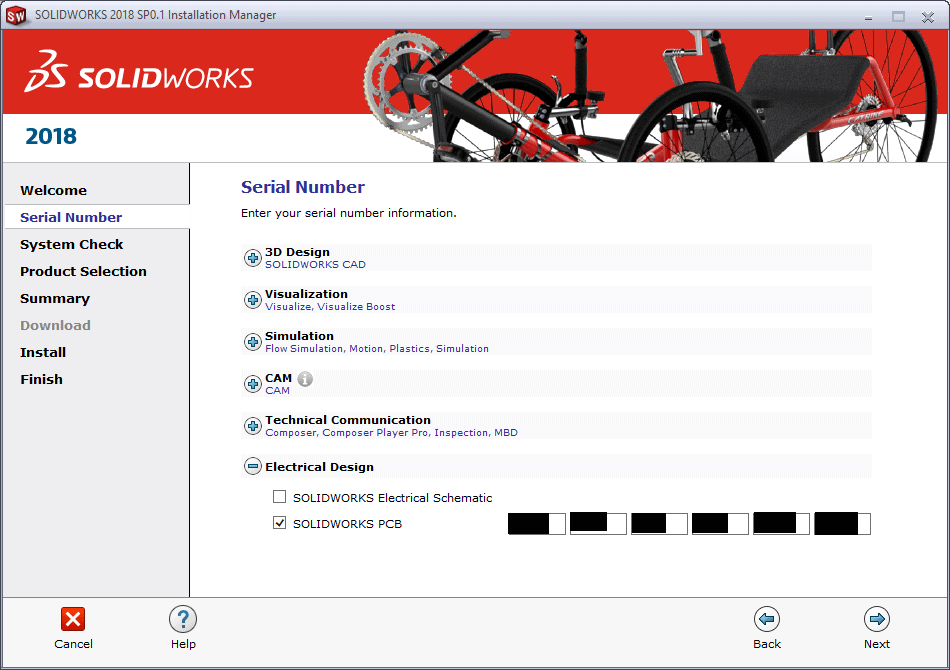Click the SOLIDWORKS Electrical Schematic label

pos(393,498)
